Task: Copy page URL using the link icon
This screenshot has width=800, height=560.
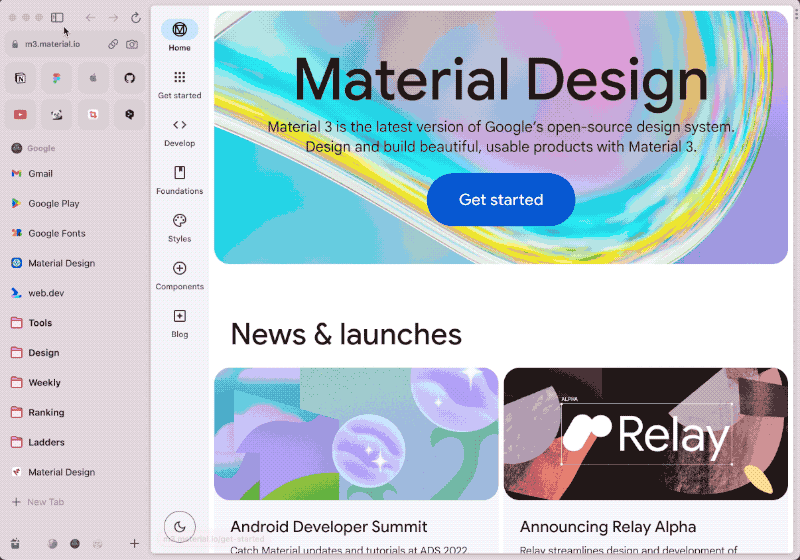Action: [x=113, y=44]
